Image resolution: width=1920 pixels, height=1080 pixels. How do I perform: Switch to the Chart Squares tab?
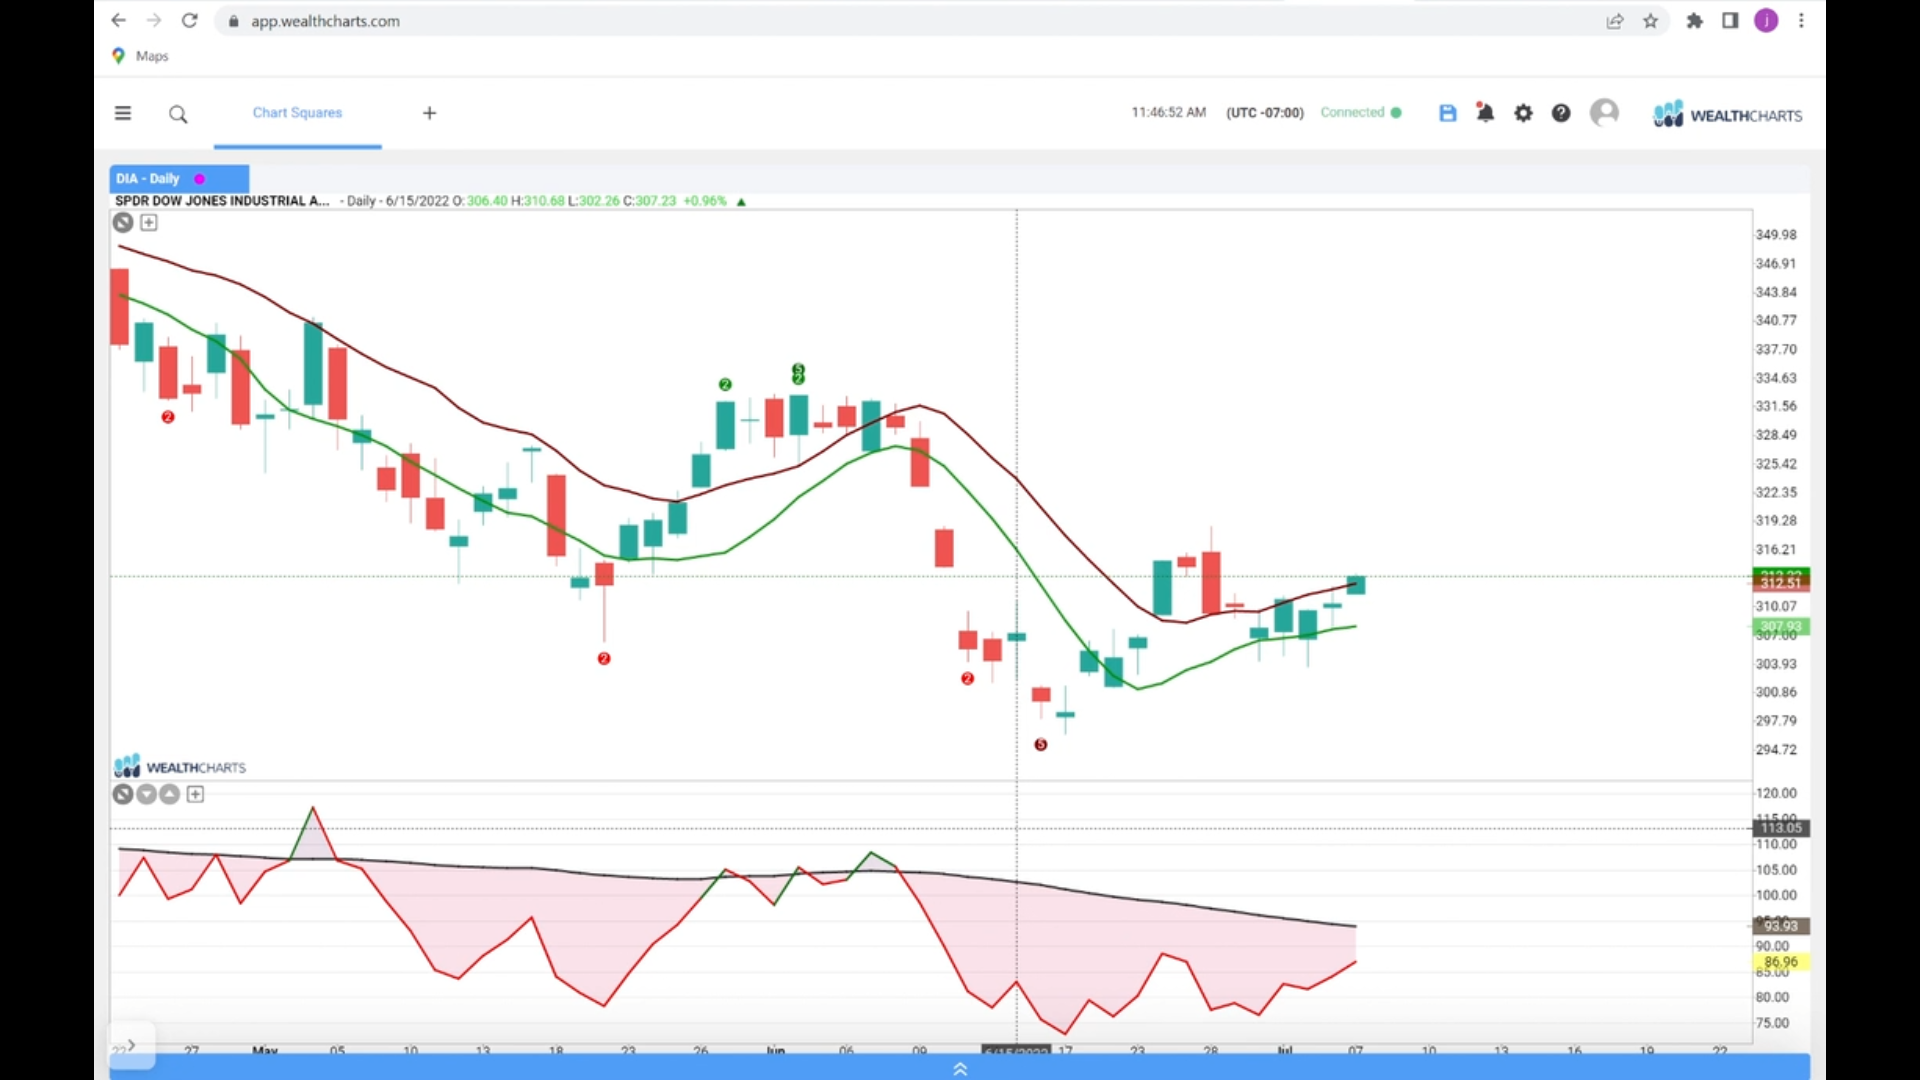(x=297, y=113)
